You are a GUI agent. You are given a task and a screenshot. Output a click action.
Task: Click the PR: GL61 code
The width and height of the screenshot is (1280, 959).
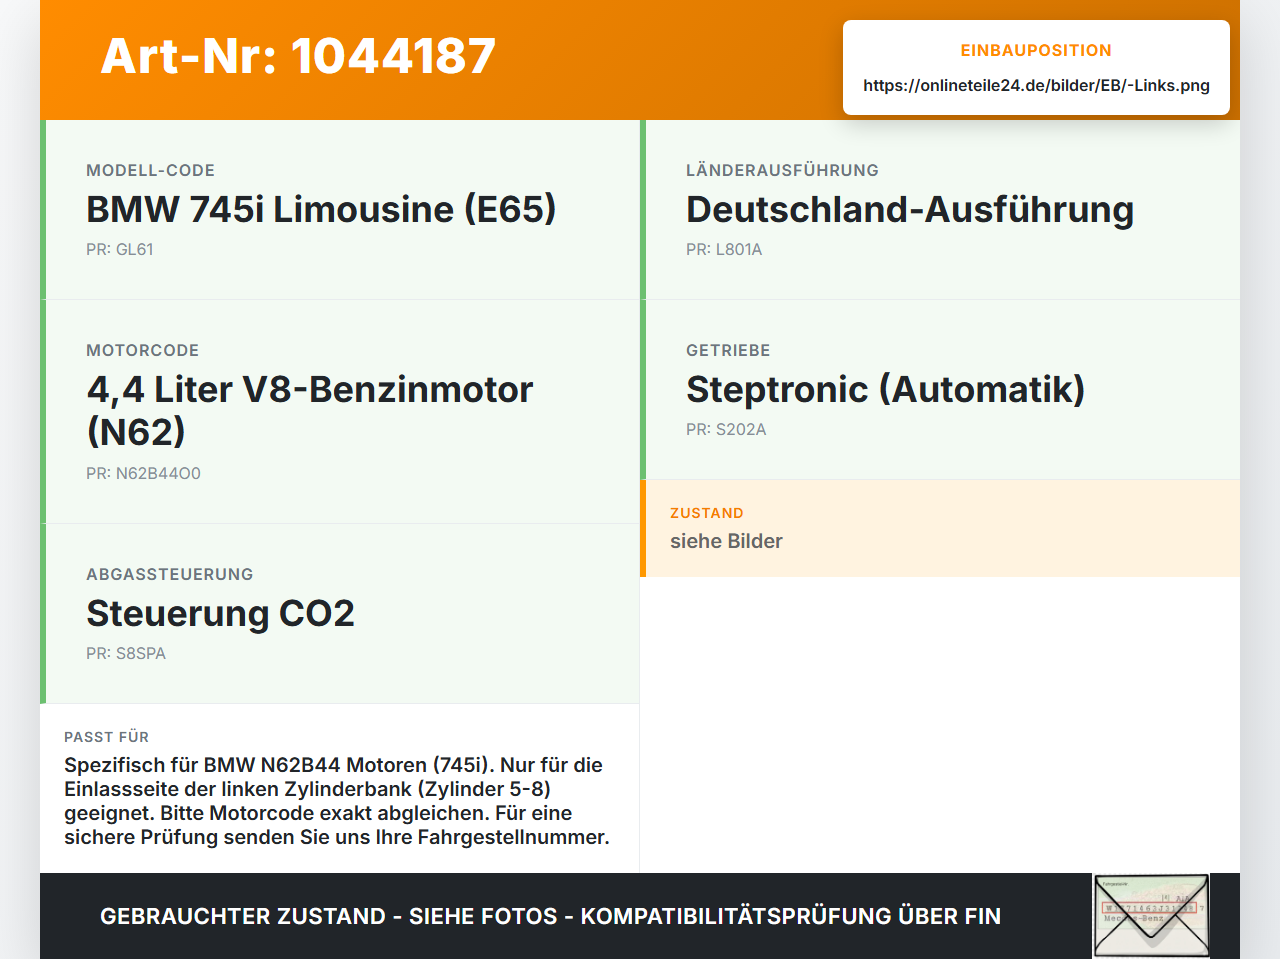120,250
